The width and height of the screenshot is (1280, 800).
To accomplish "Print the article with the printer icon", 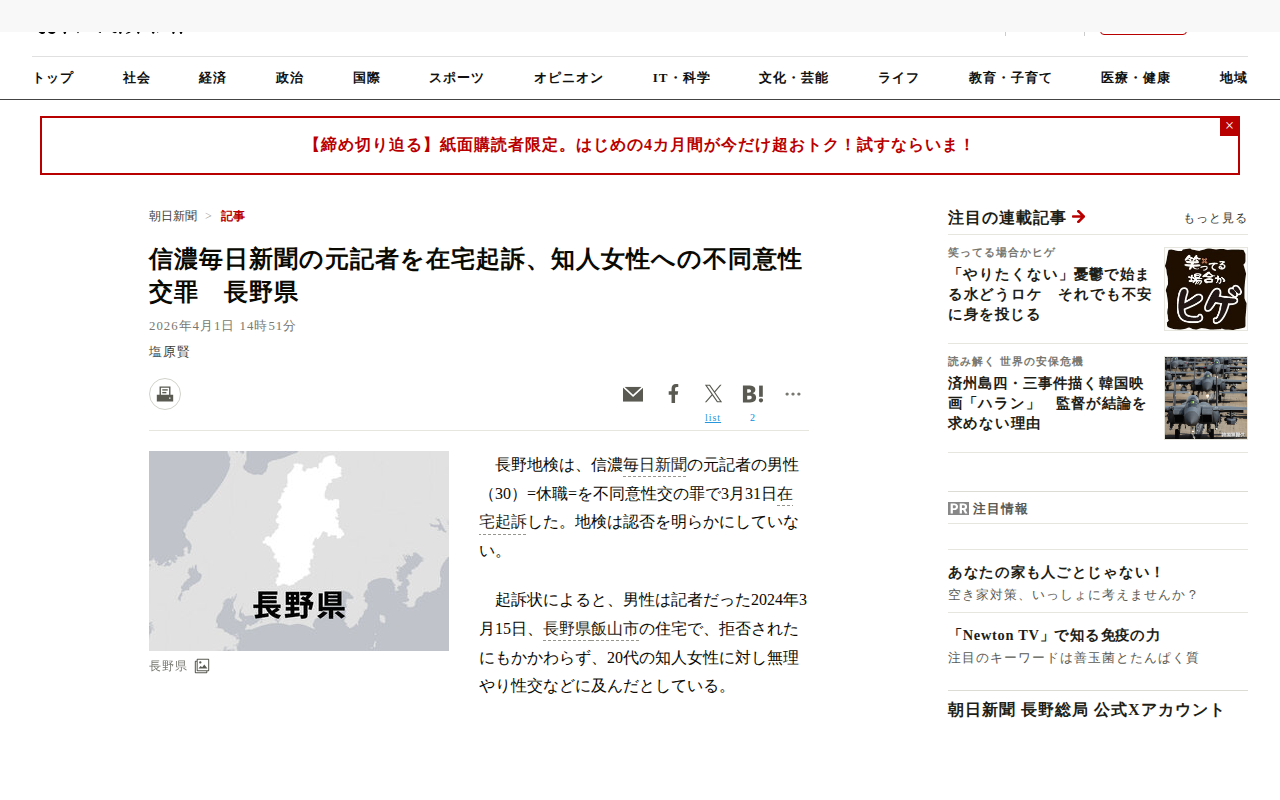I will [165, 394].
